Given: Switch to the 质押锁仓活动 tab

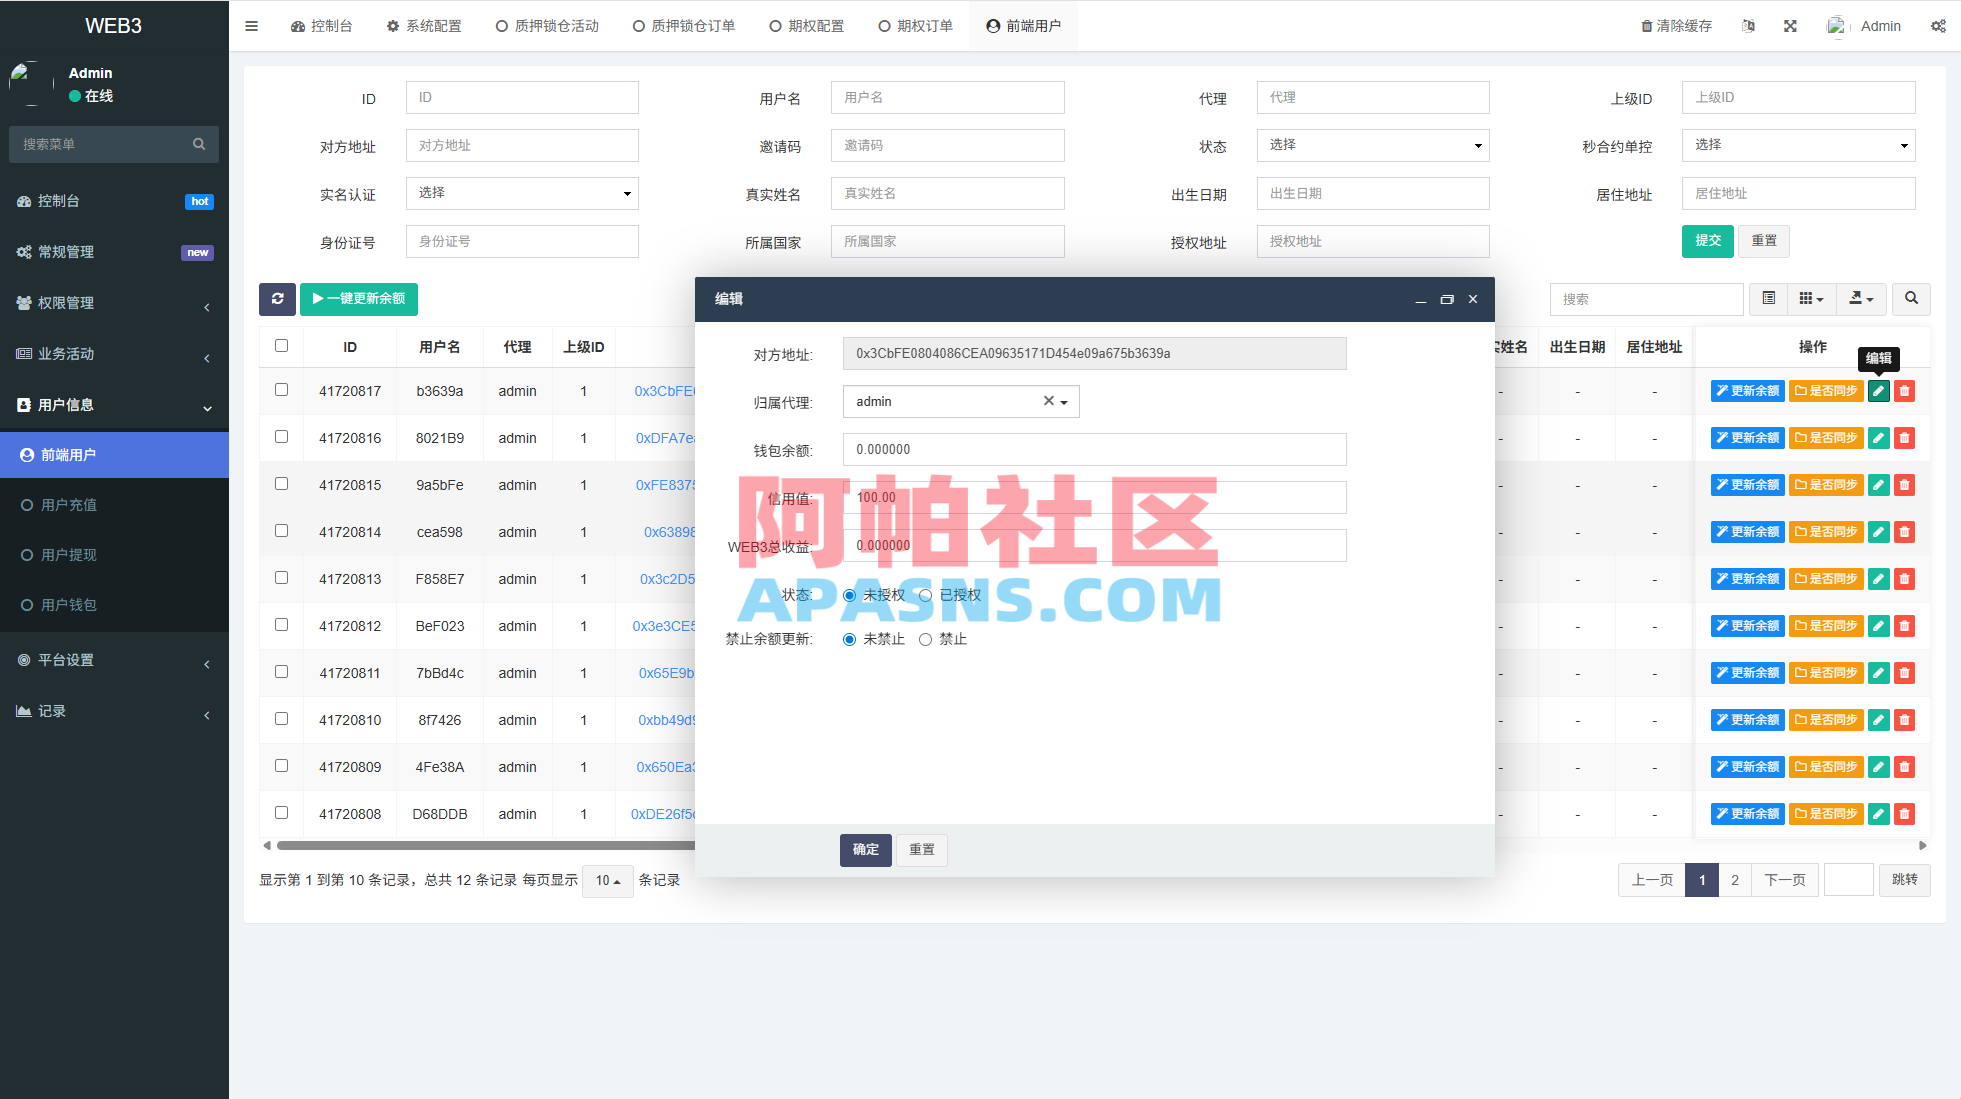Looking at the screenshot, I should pos(547,26).
